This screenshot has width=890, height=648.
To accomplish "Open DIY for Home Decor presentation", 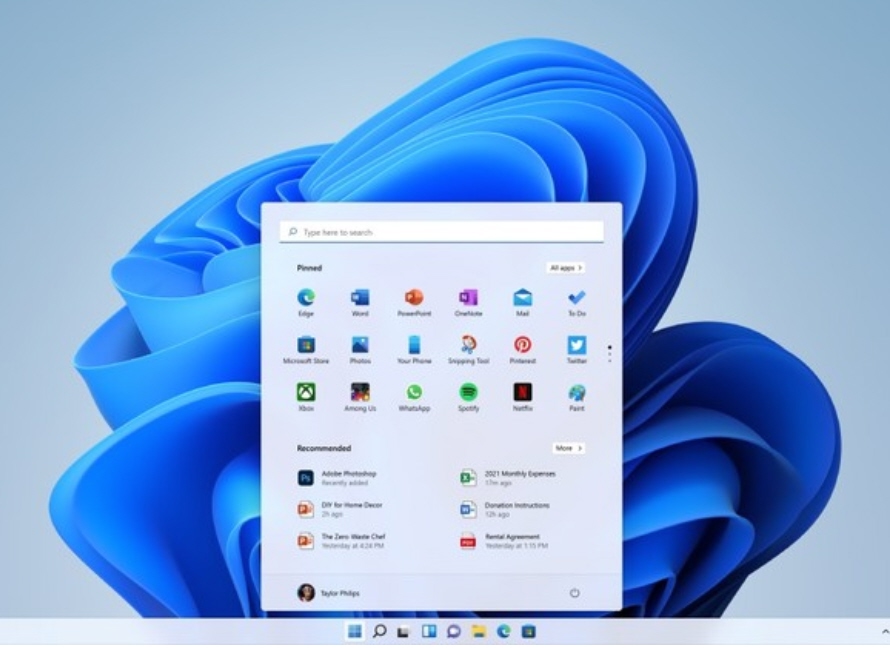I will [x=340, y=510].
